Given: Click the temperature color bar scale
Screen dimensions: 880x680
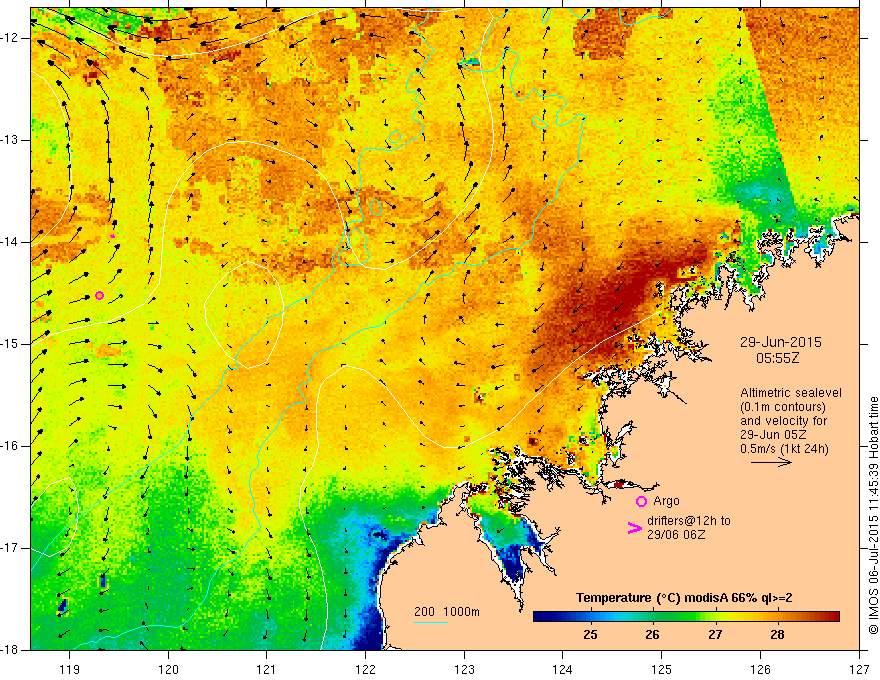Looking at the screenshot, I should tap(686, 617).
